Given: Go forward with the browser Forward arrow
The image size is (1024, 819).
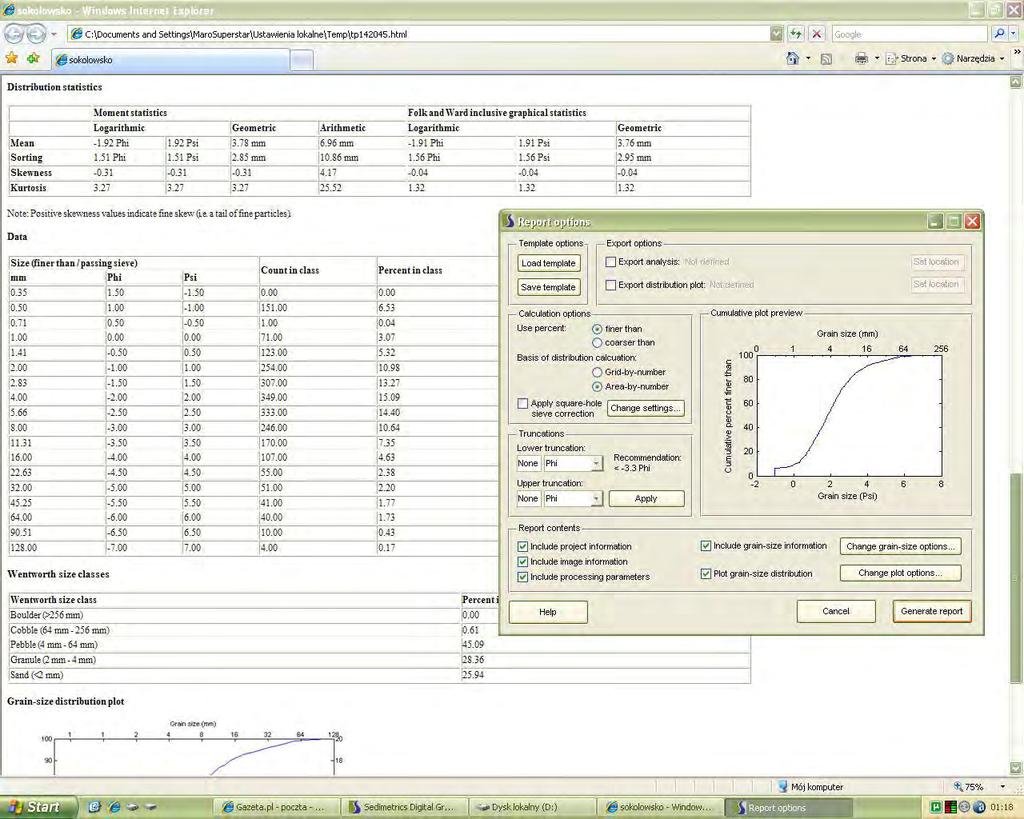Looking at the screenshot, I should (x=36, y=33).
